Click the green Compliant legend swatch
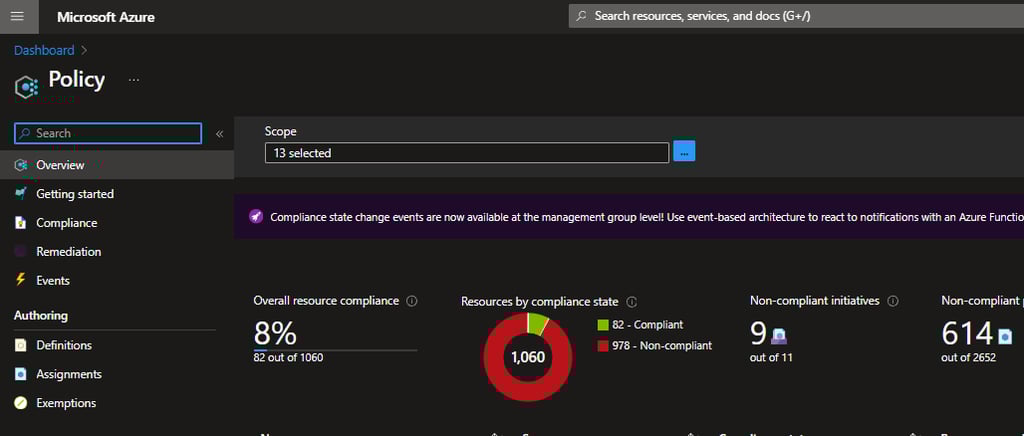This screenshot has width=1024, height=436. (603, 325)
